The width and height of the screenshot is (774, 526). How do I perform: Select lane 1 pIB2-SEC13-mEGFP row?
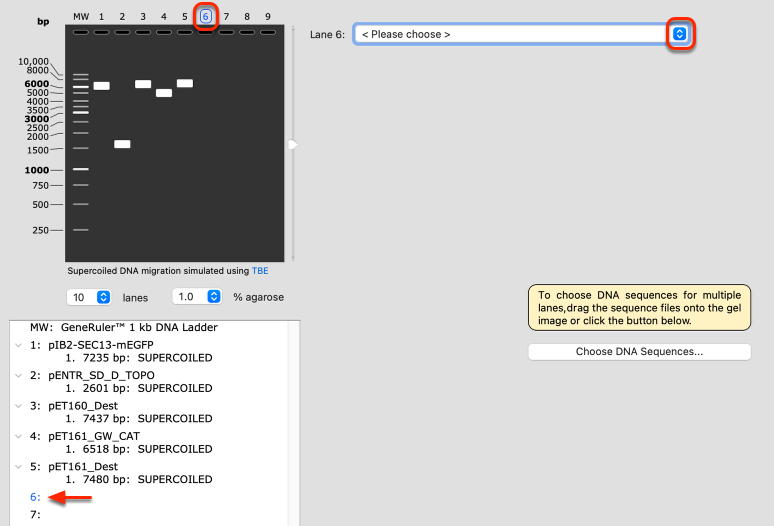(x=92, y=345)
